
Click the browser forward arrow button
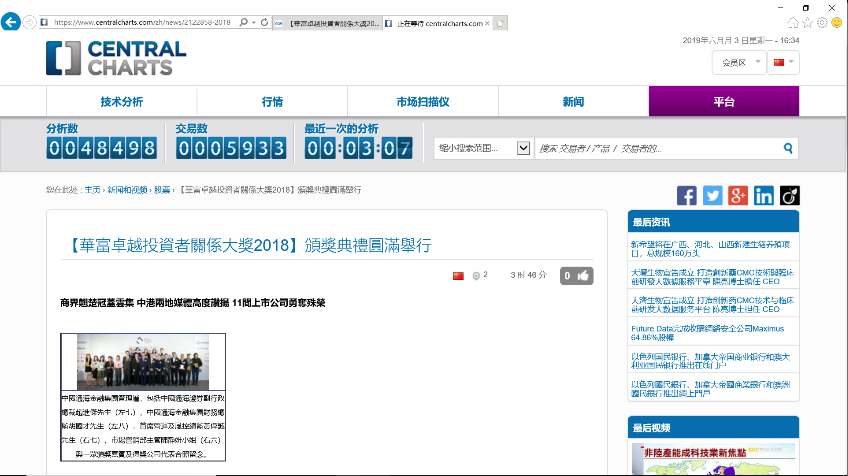(30, 22)
